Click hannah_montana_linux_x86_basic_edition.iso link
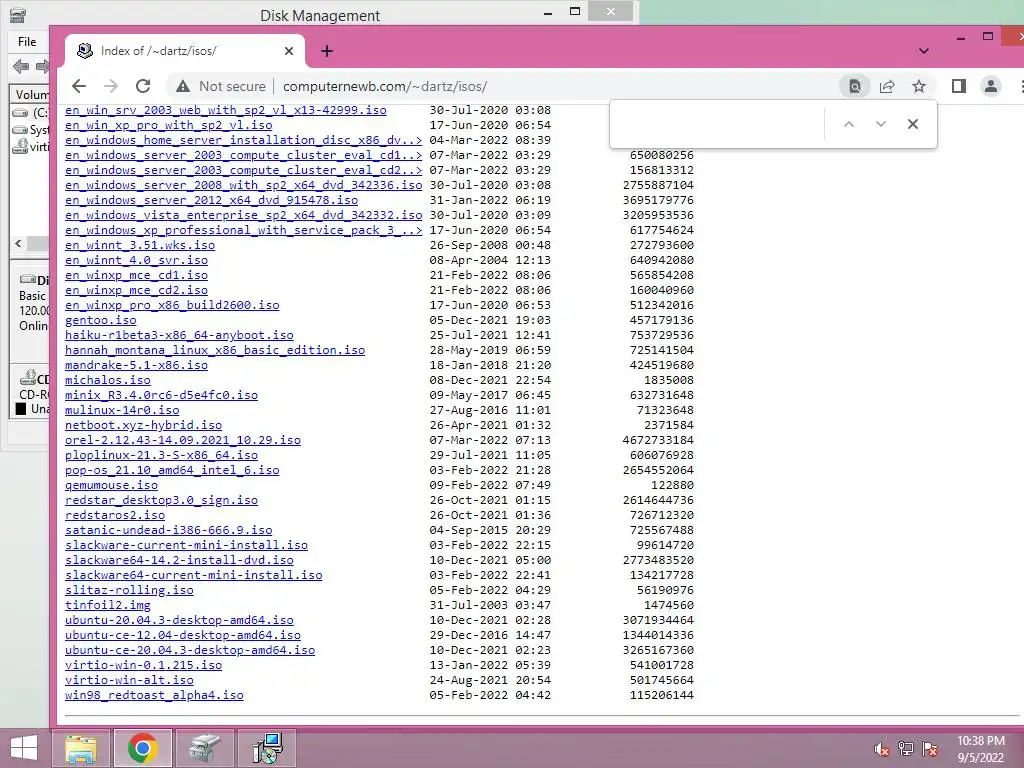 215,350
